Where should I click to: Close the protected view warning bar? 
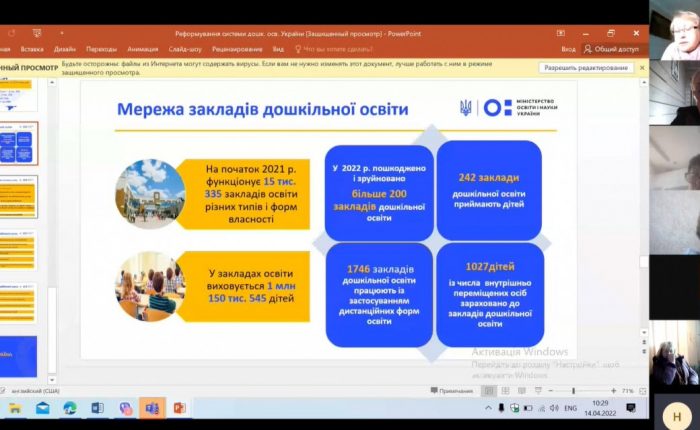tap(642, 68)
